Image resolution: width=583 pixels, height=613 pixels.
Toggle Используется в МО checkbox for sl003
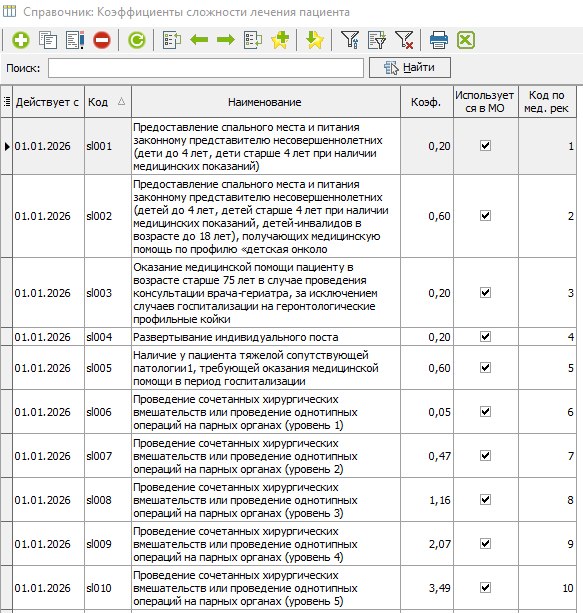coord(485,293)
